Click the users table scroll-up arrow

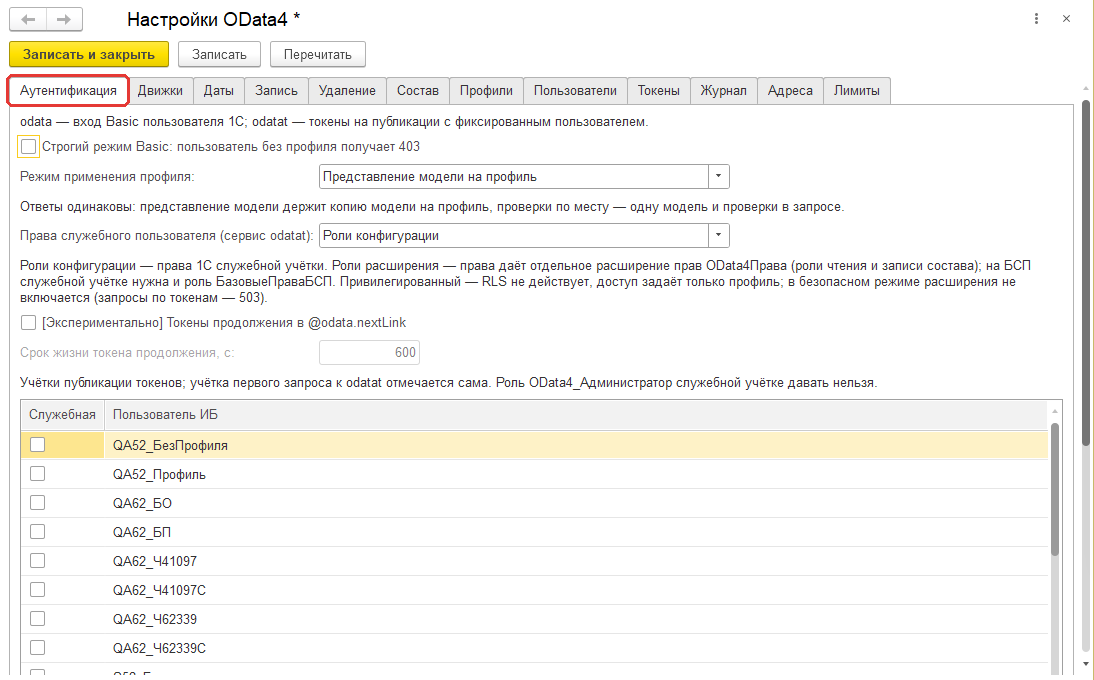[x=1055, y=411]
